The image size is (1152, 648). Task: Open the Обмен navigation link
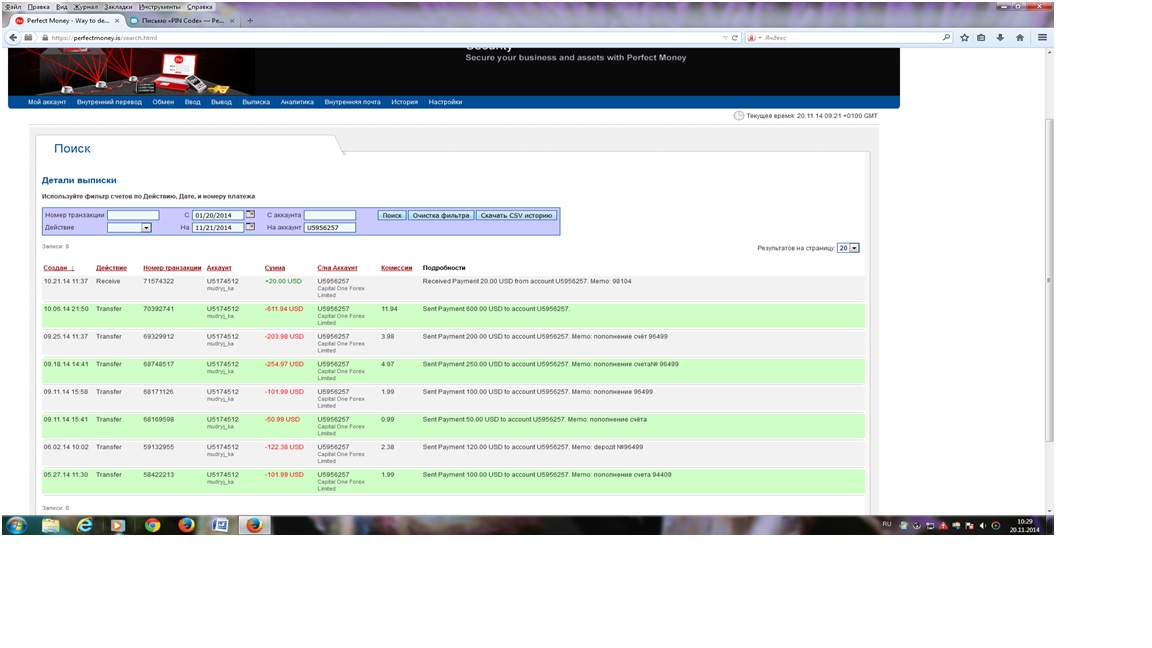(x=163, y=102)
